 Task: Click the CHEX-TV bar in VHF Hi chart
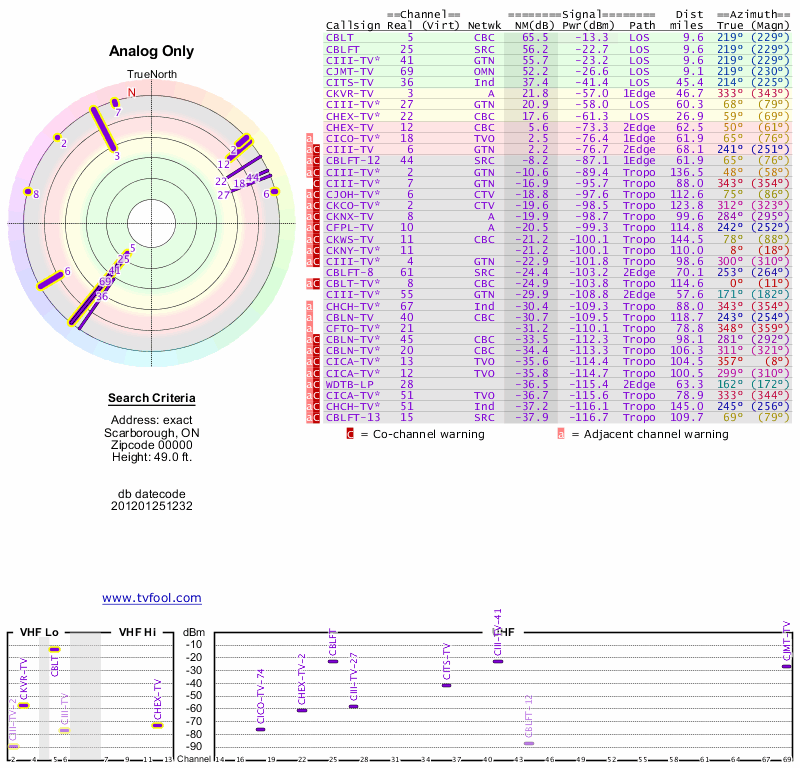click(158, 725)
